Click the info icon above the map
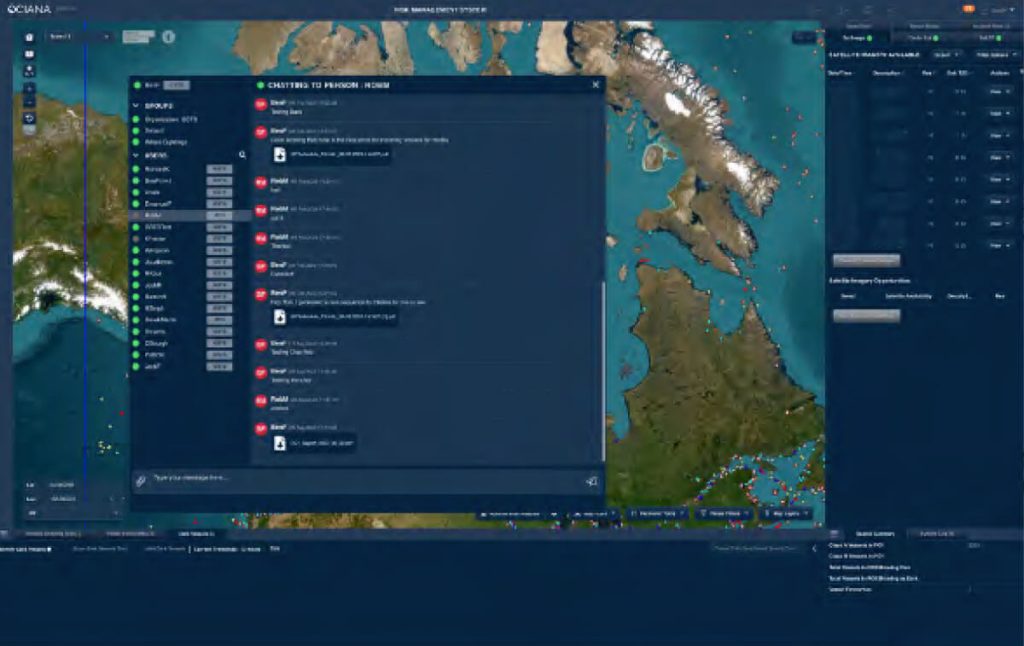The image size is (1024, 646). point(168,37)
